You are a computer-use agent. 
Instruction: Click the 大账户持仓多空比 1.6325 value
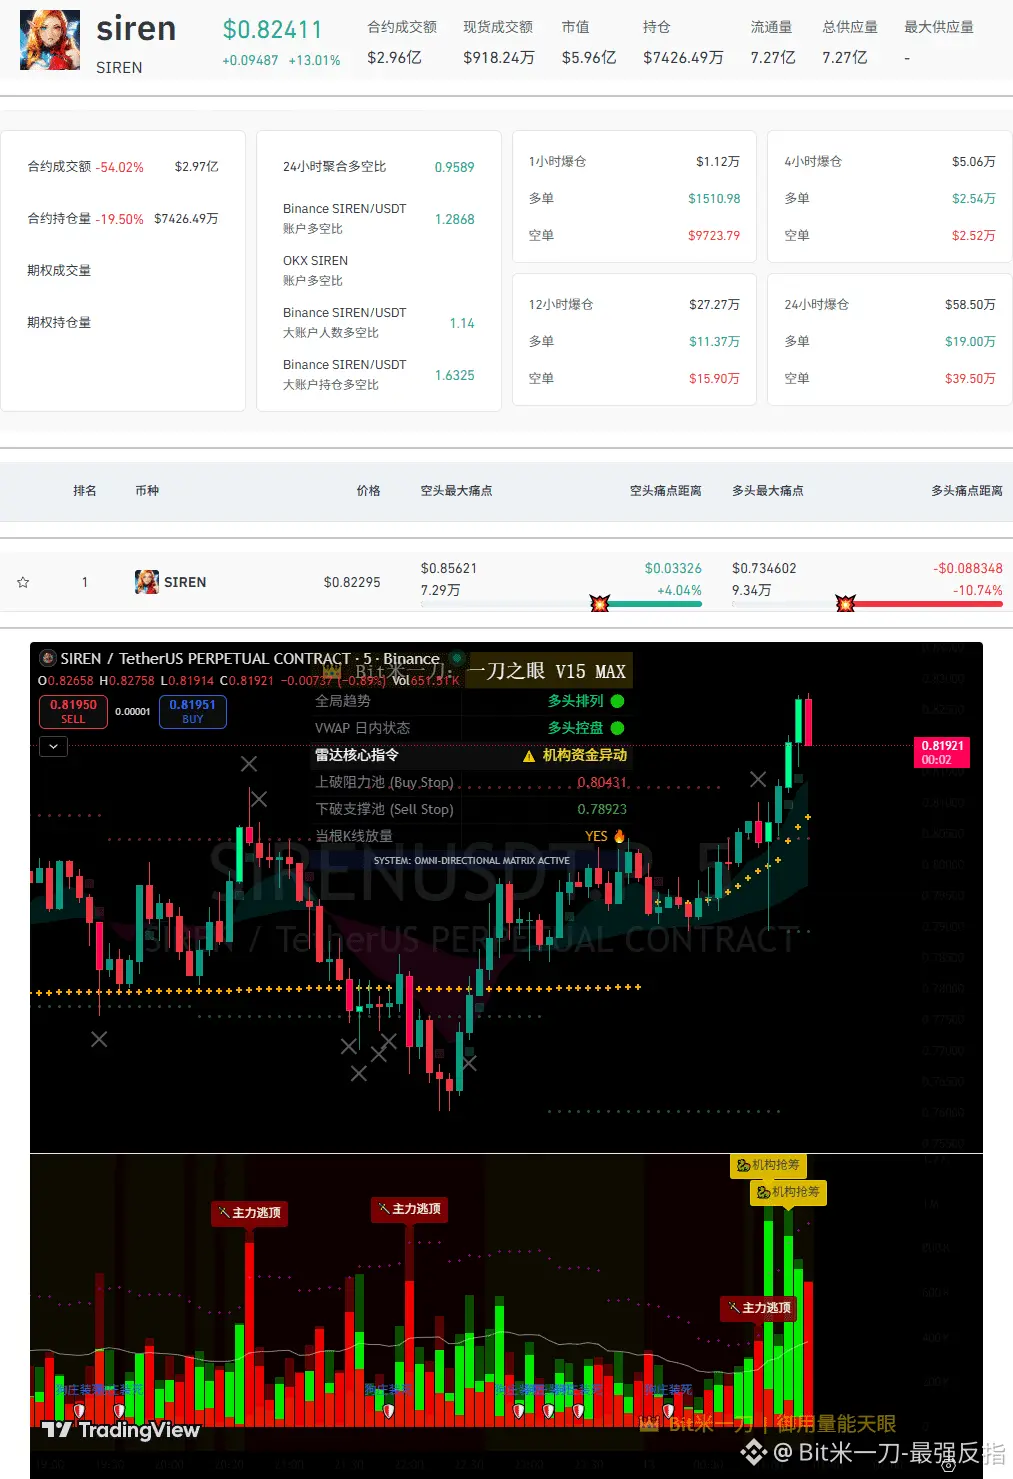click(x=454, y=375)
